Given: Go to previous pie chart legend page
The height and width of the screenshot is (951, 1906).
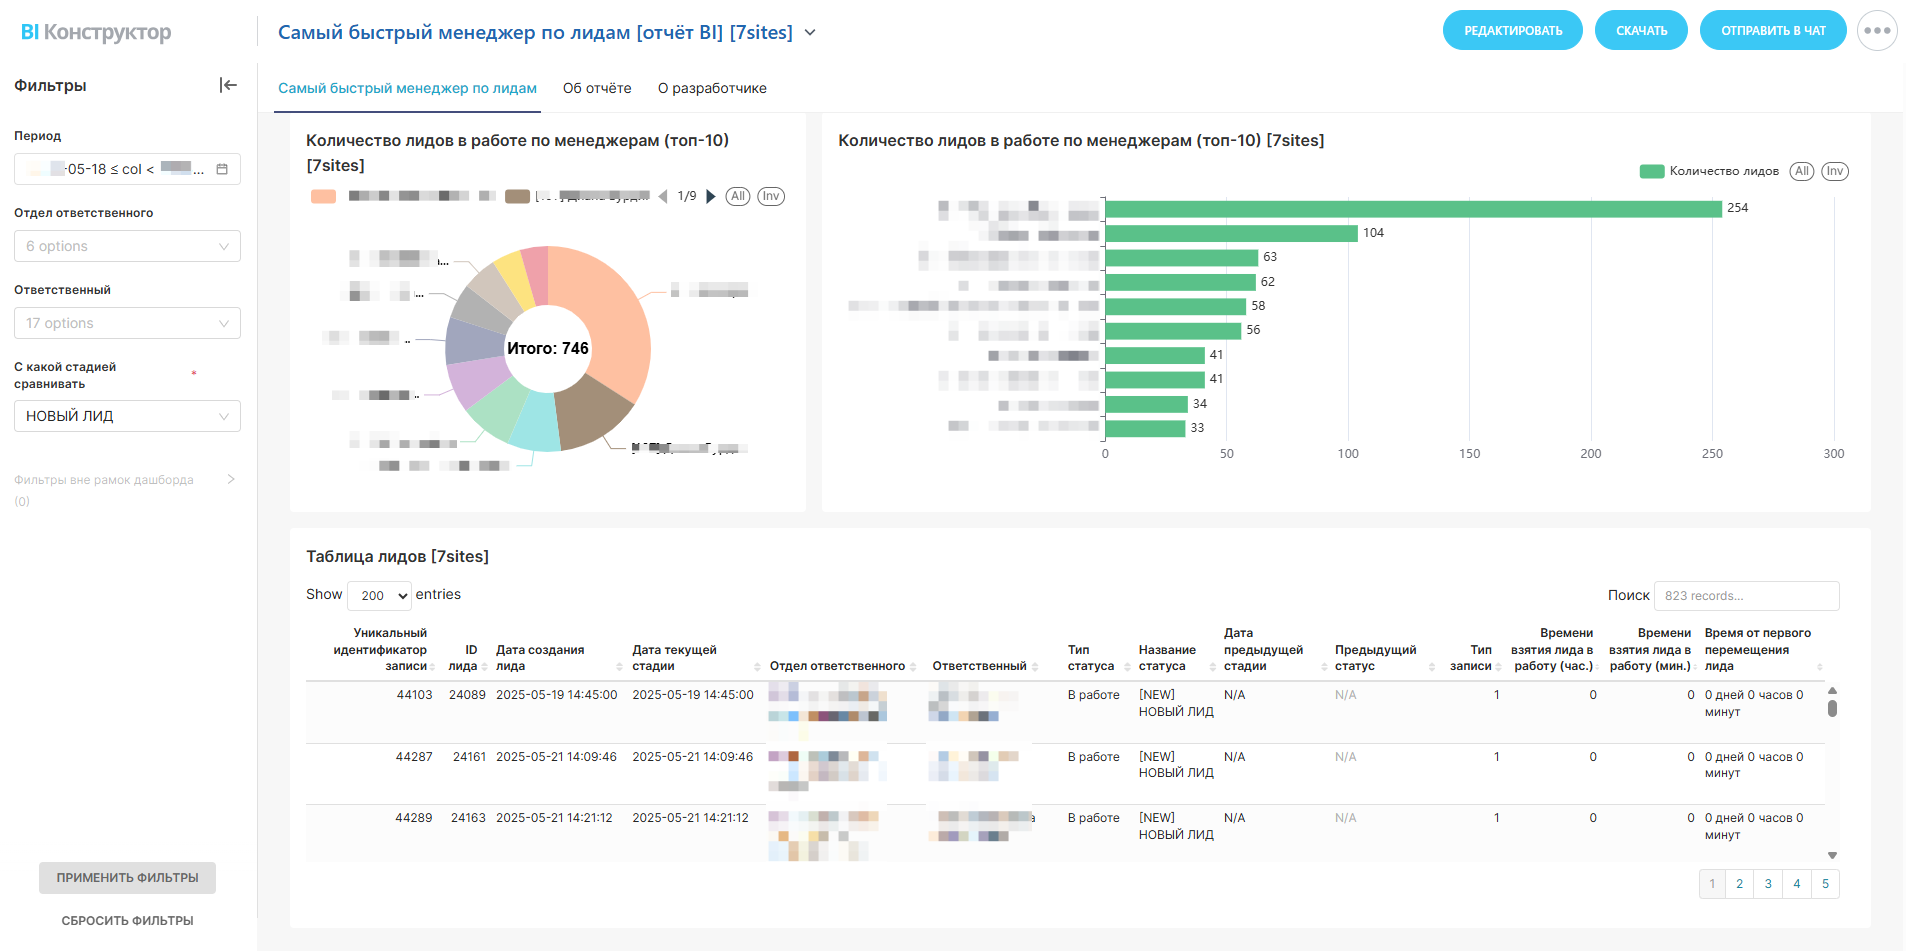Looking at the screenshot, I should click(x=663, y=197).
